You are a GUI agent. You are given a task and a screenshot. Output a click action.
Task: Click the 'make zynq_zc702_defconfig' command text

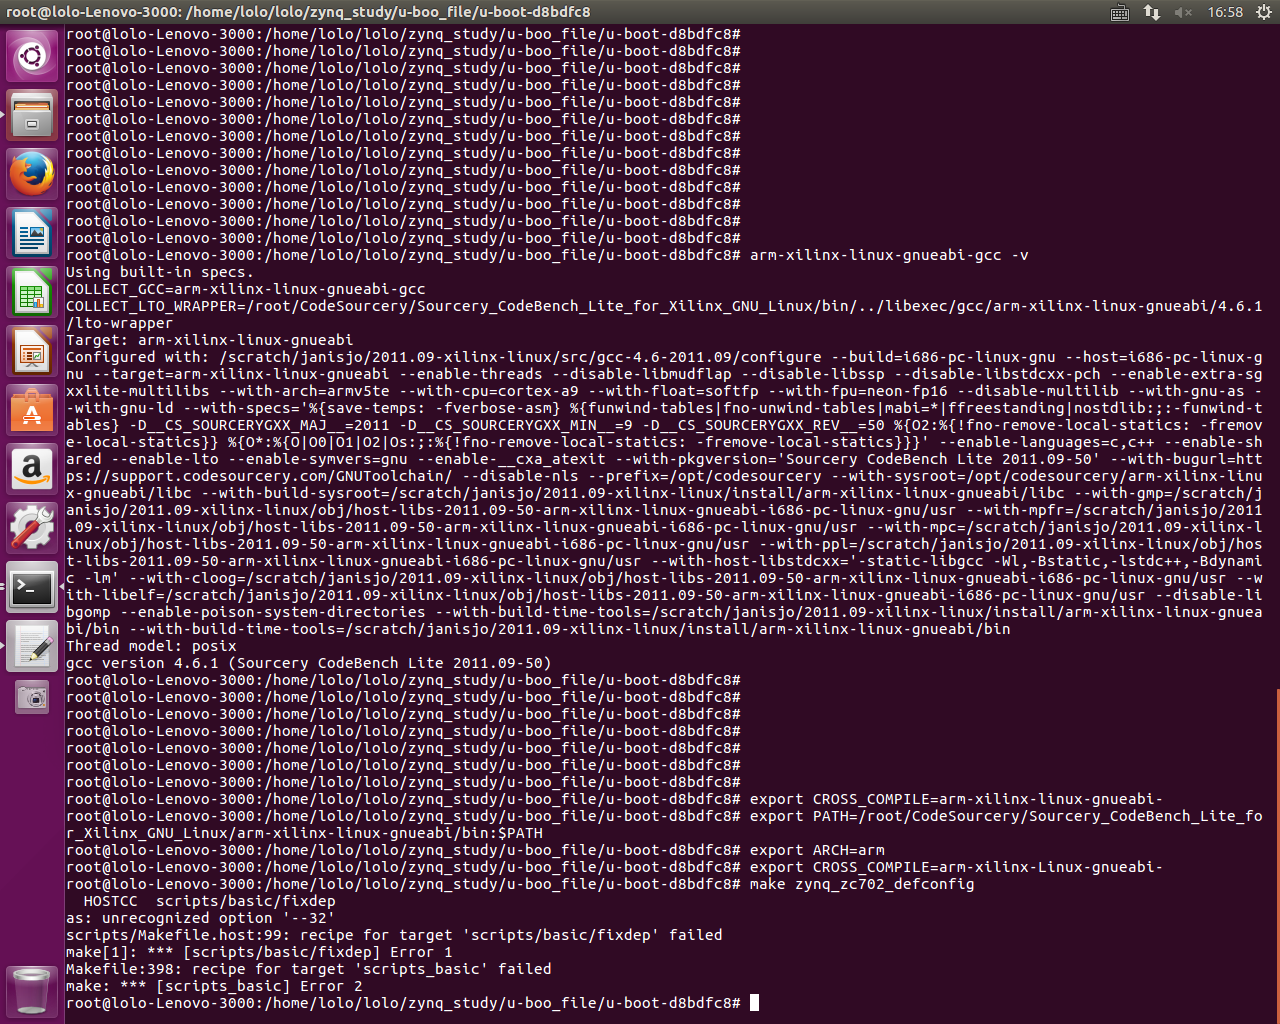pyautogui.click(x=862, y=884)
